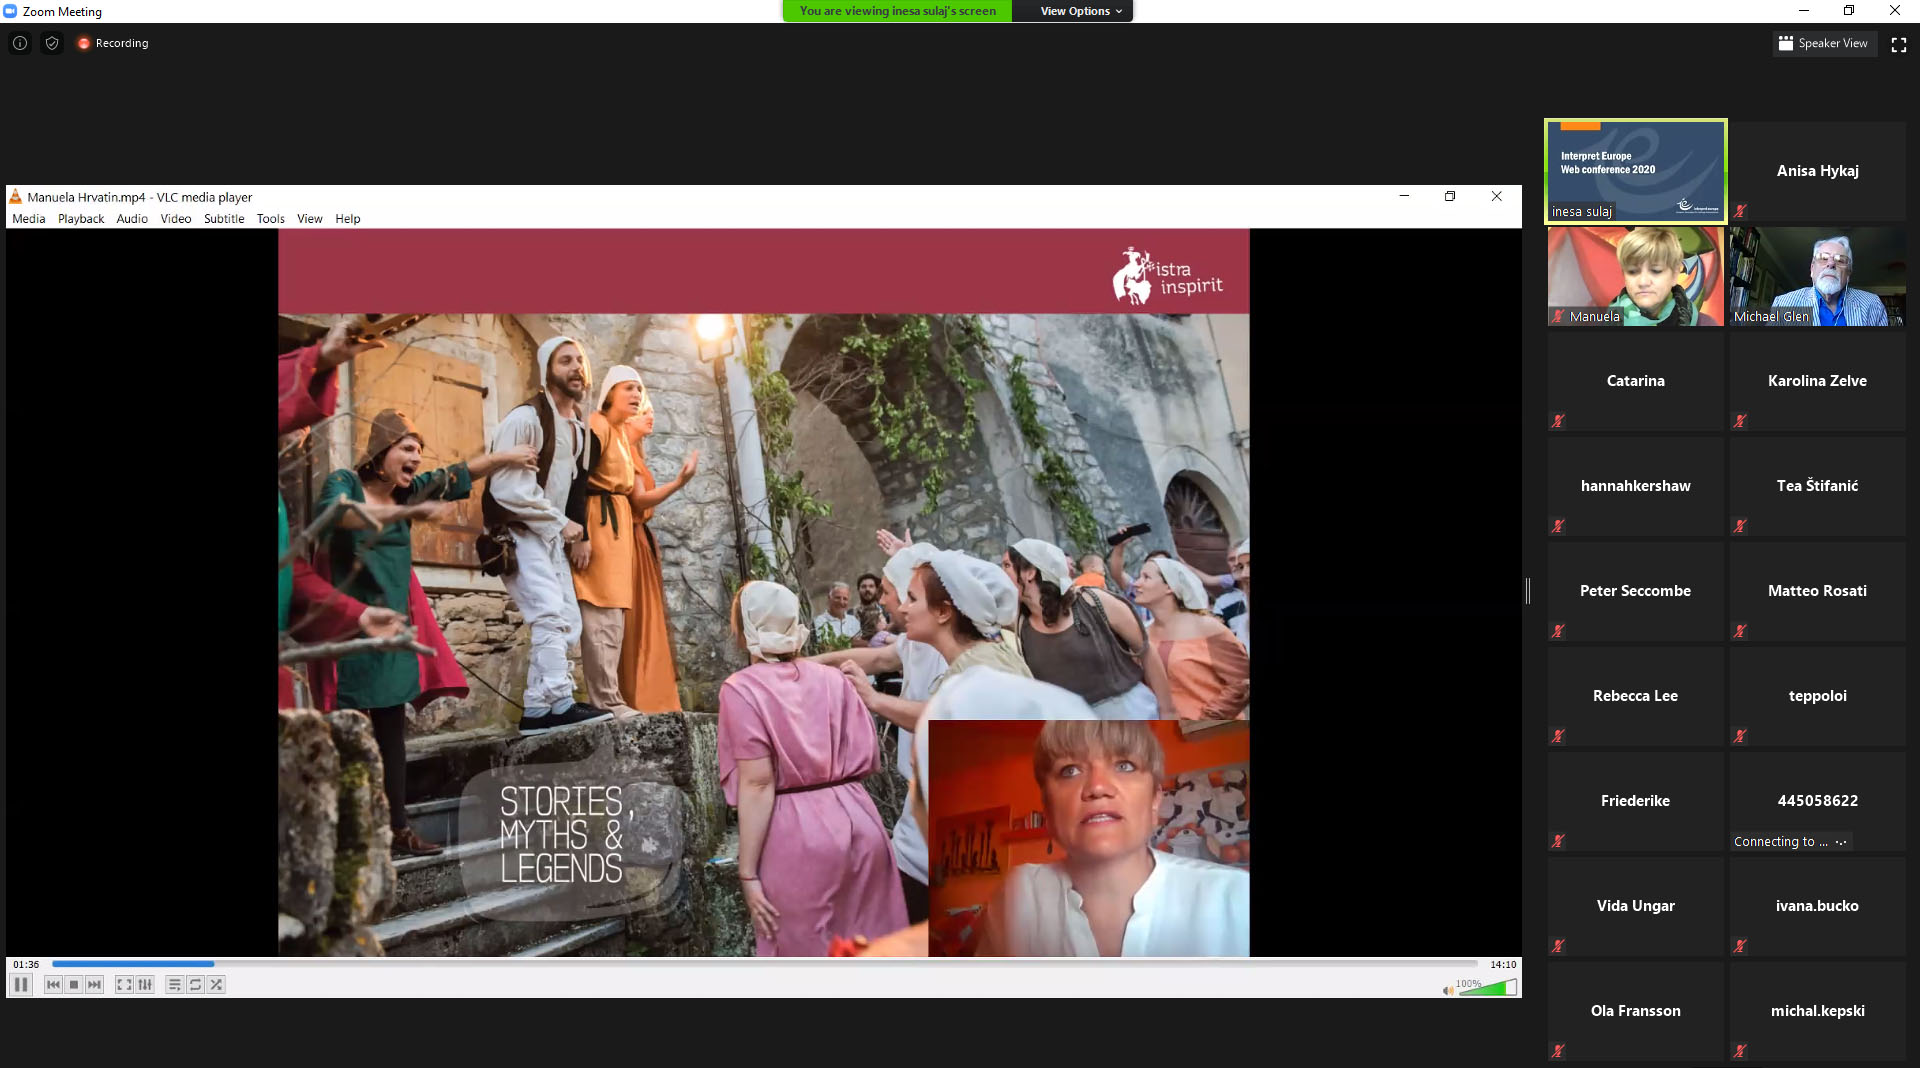Screen dimensions: 1920x1068
Task: Select Michael Glen's video thumbnail
Action: [x=1817, y=276]
